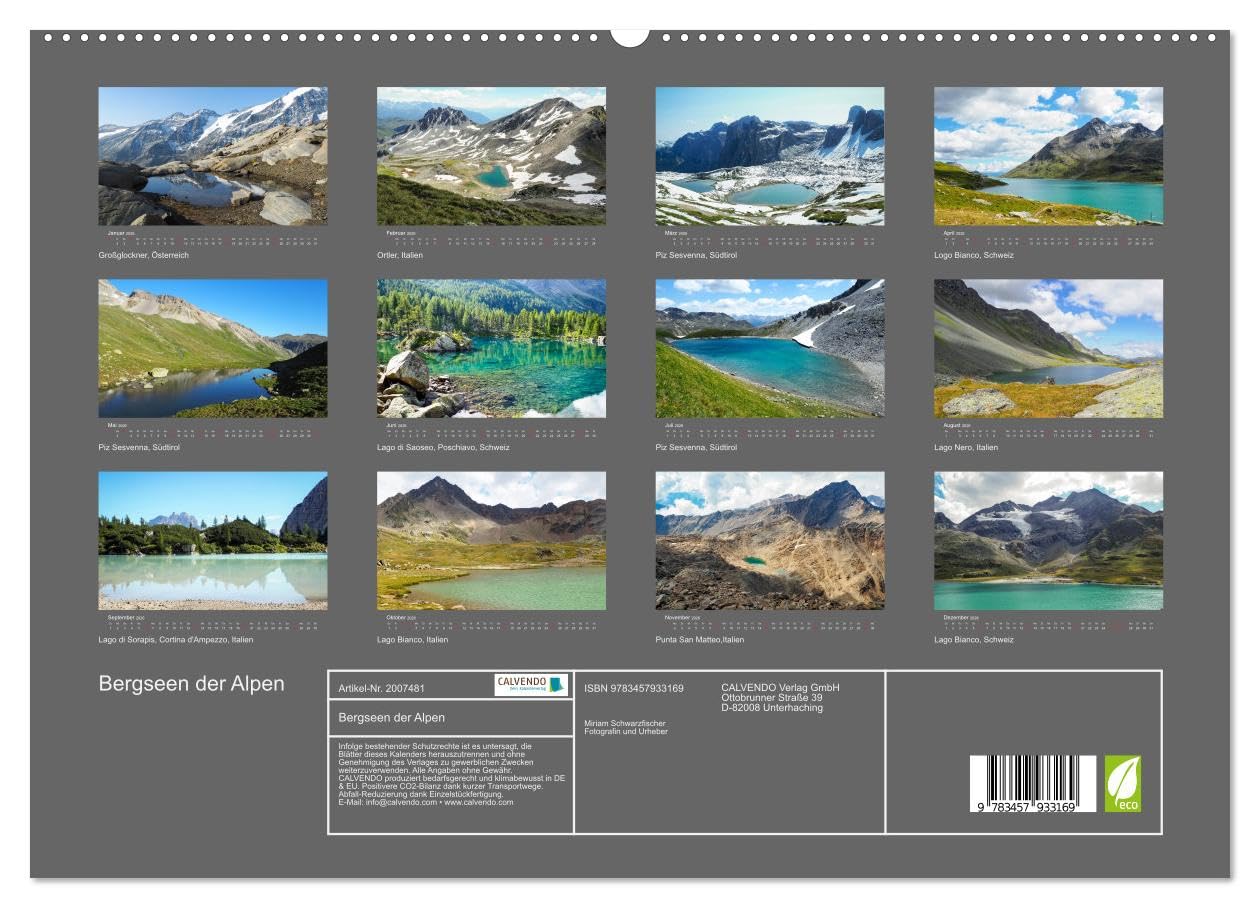Click the large 'Bergseen der Alpen' heading
1260x908 pixels.
192,684
